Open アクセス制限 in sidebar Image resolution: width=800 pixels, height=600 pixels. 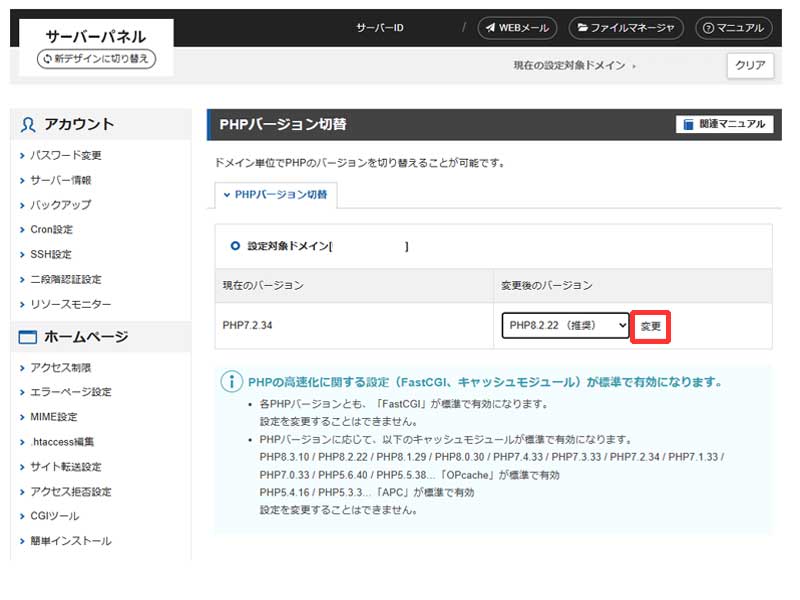[61, 367]
